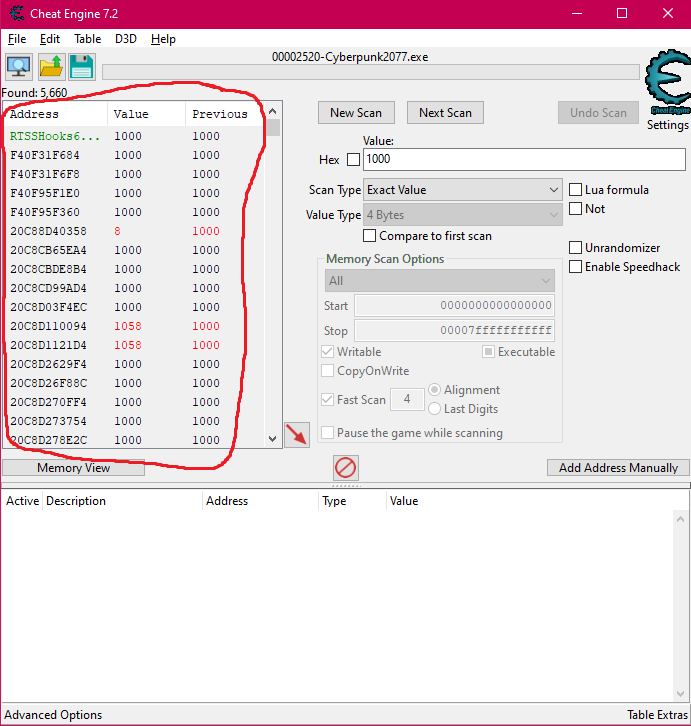Save the table with floppy disk icon

pos(82,67)
